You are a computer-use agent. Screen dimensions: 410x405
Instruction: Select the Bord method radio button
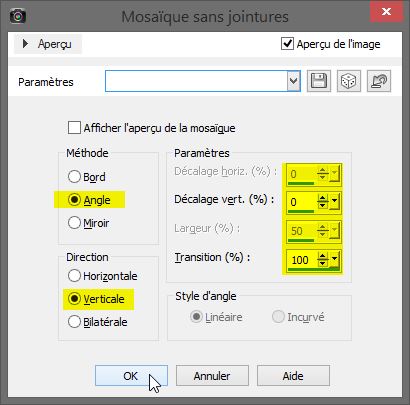pyautogui.click(x=74, y=177)
